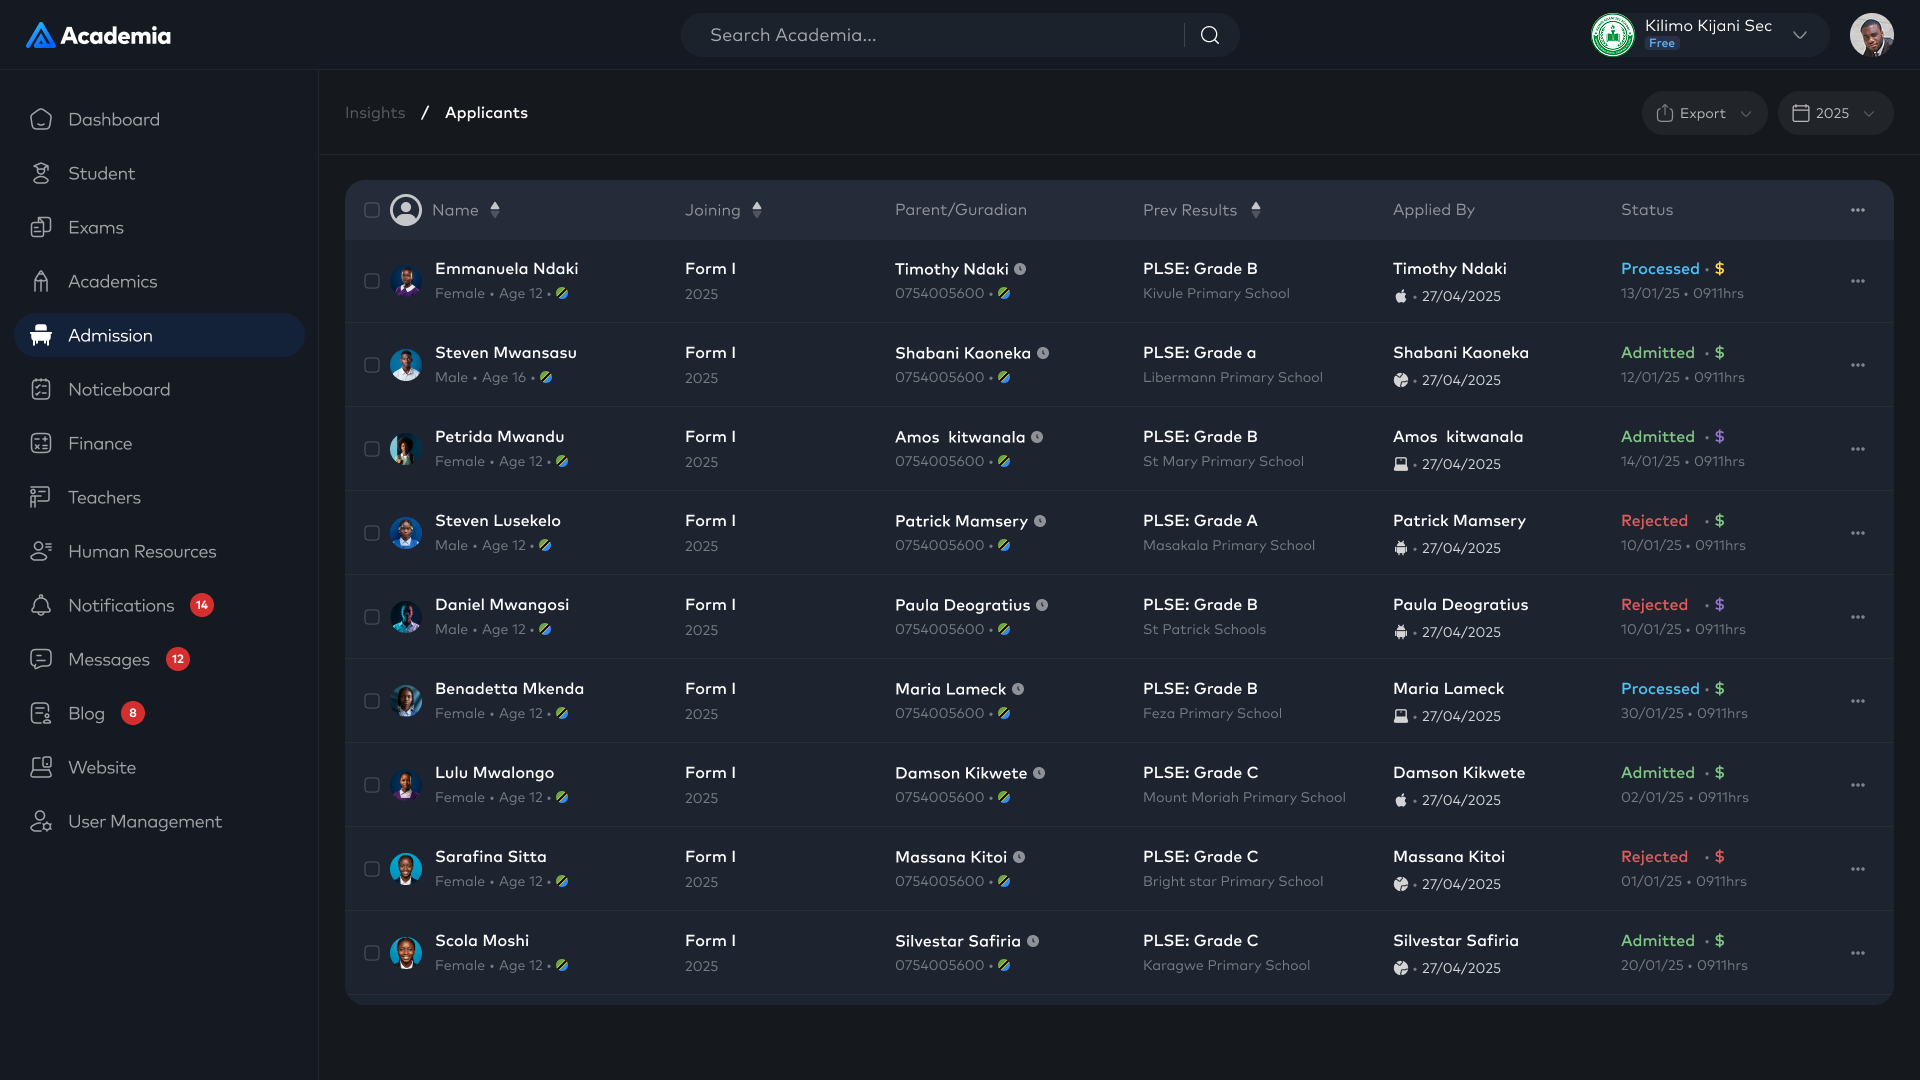The width and height of the screenshot is (1920, 1080).
Task: Click the search magnifier icon
Action: point(1210,35)
